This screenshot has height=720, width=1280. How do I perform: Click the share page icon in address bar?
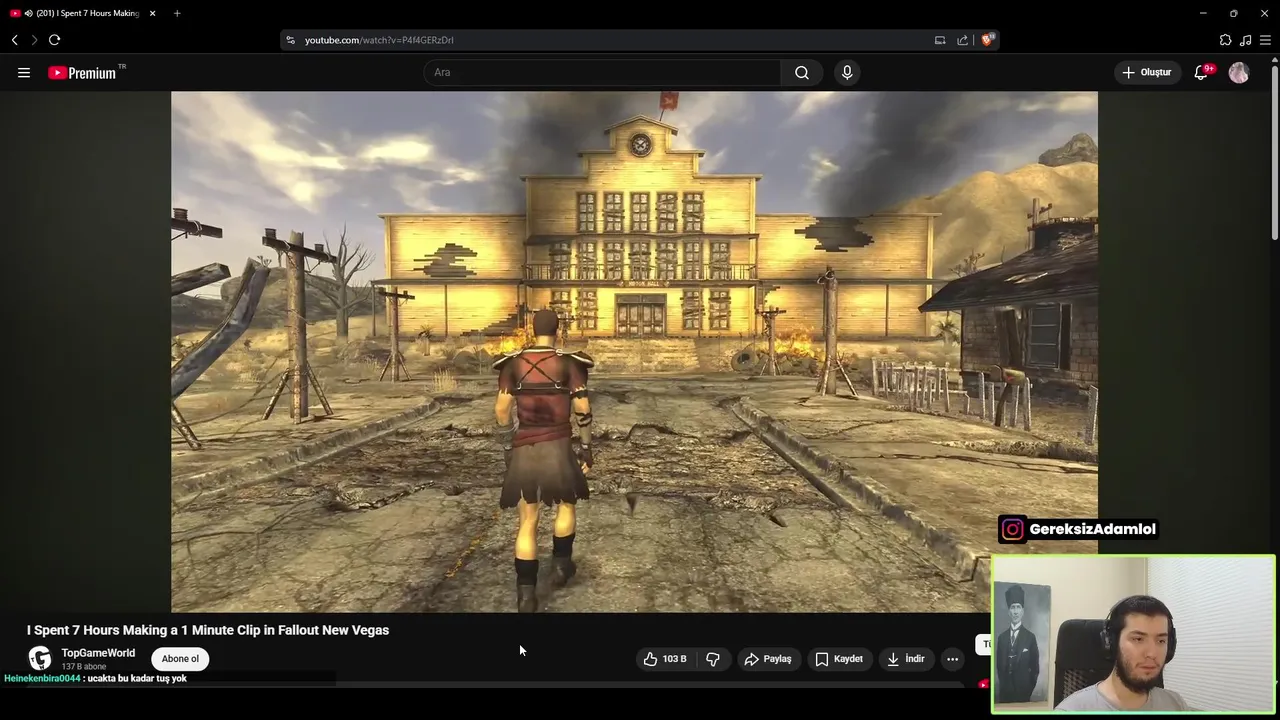tap(962, 40)
